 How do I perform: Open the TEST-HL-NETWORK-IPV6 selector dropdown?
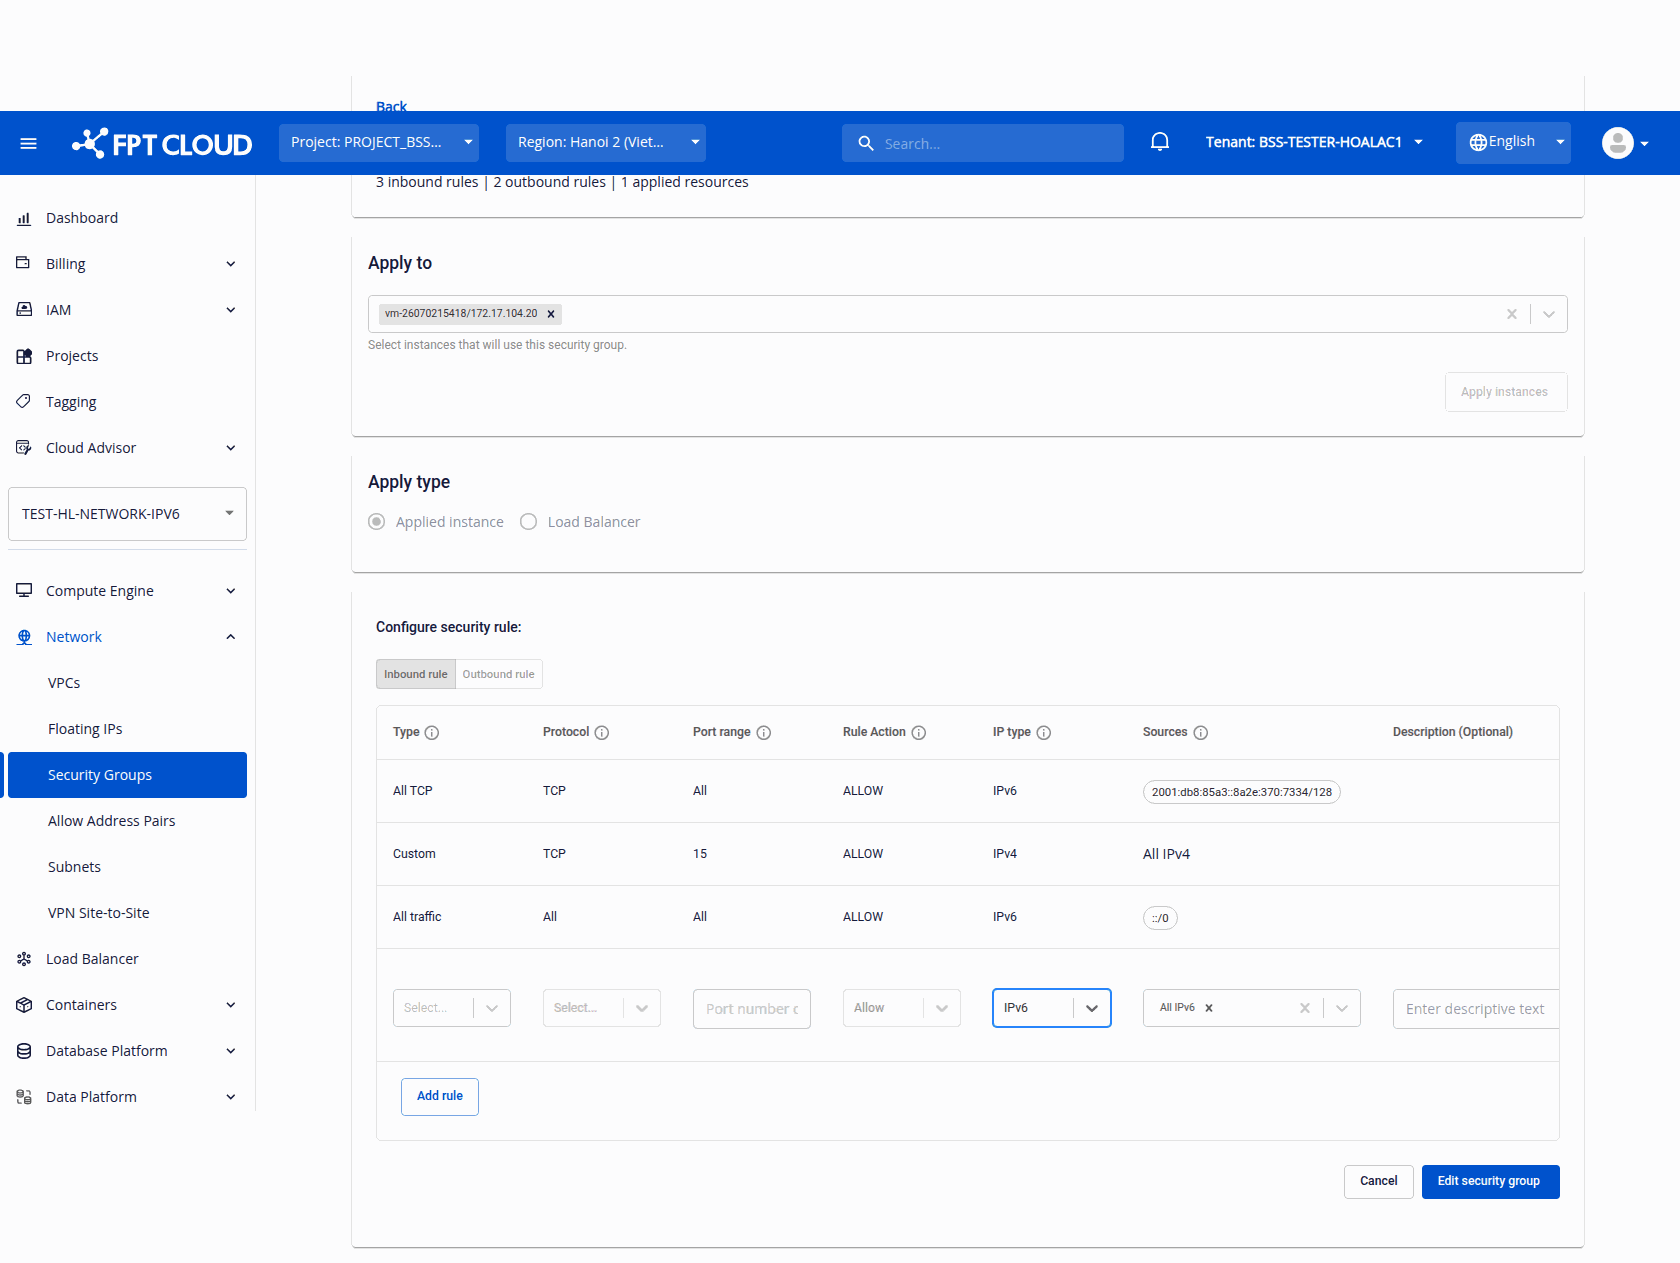pos(127,514)
